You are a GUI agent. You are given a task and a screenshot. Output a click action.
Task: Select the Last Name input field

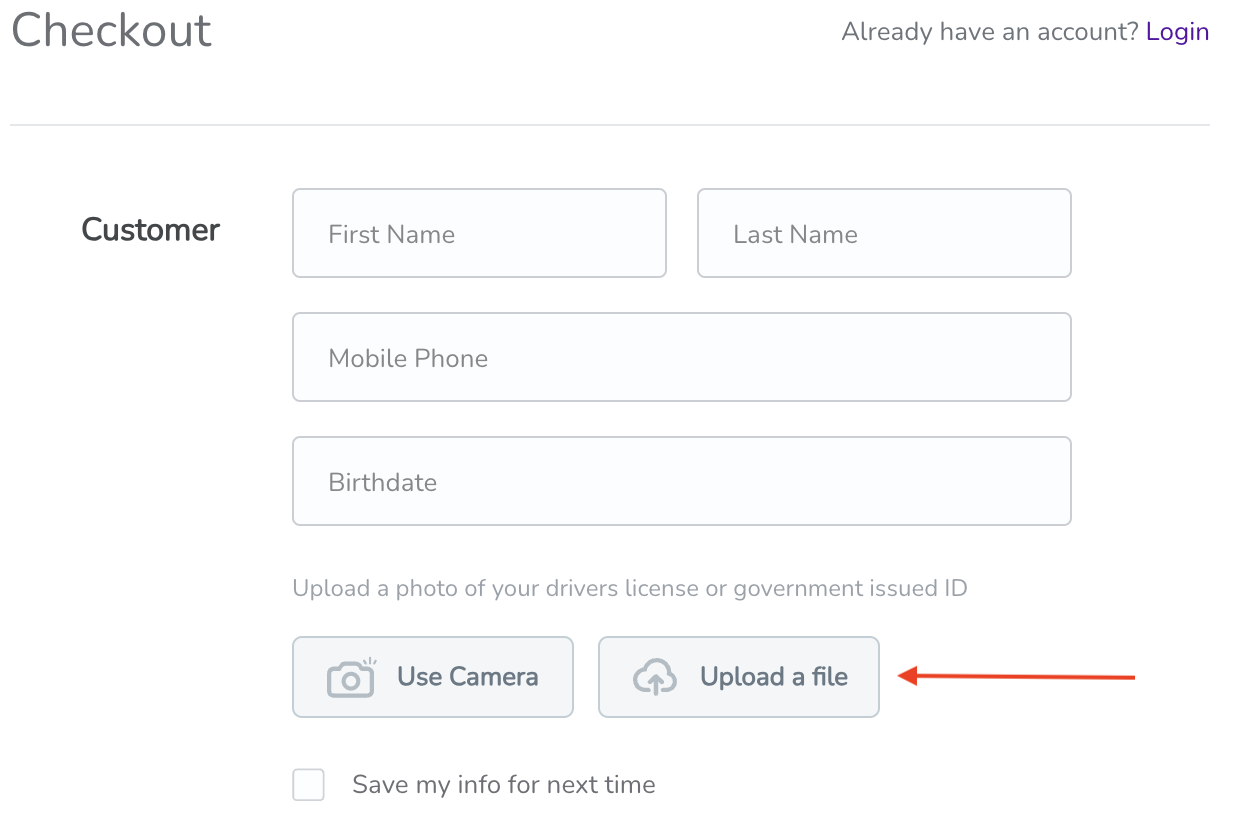click(884, 233)
